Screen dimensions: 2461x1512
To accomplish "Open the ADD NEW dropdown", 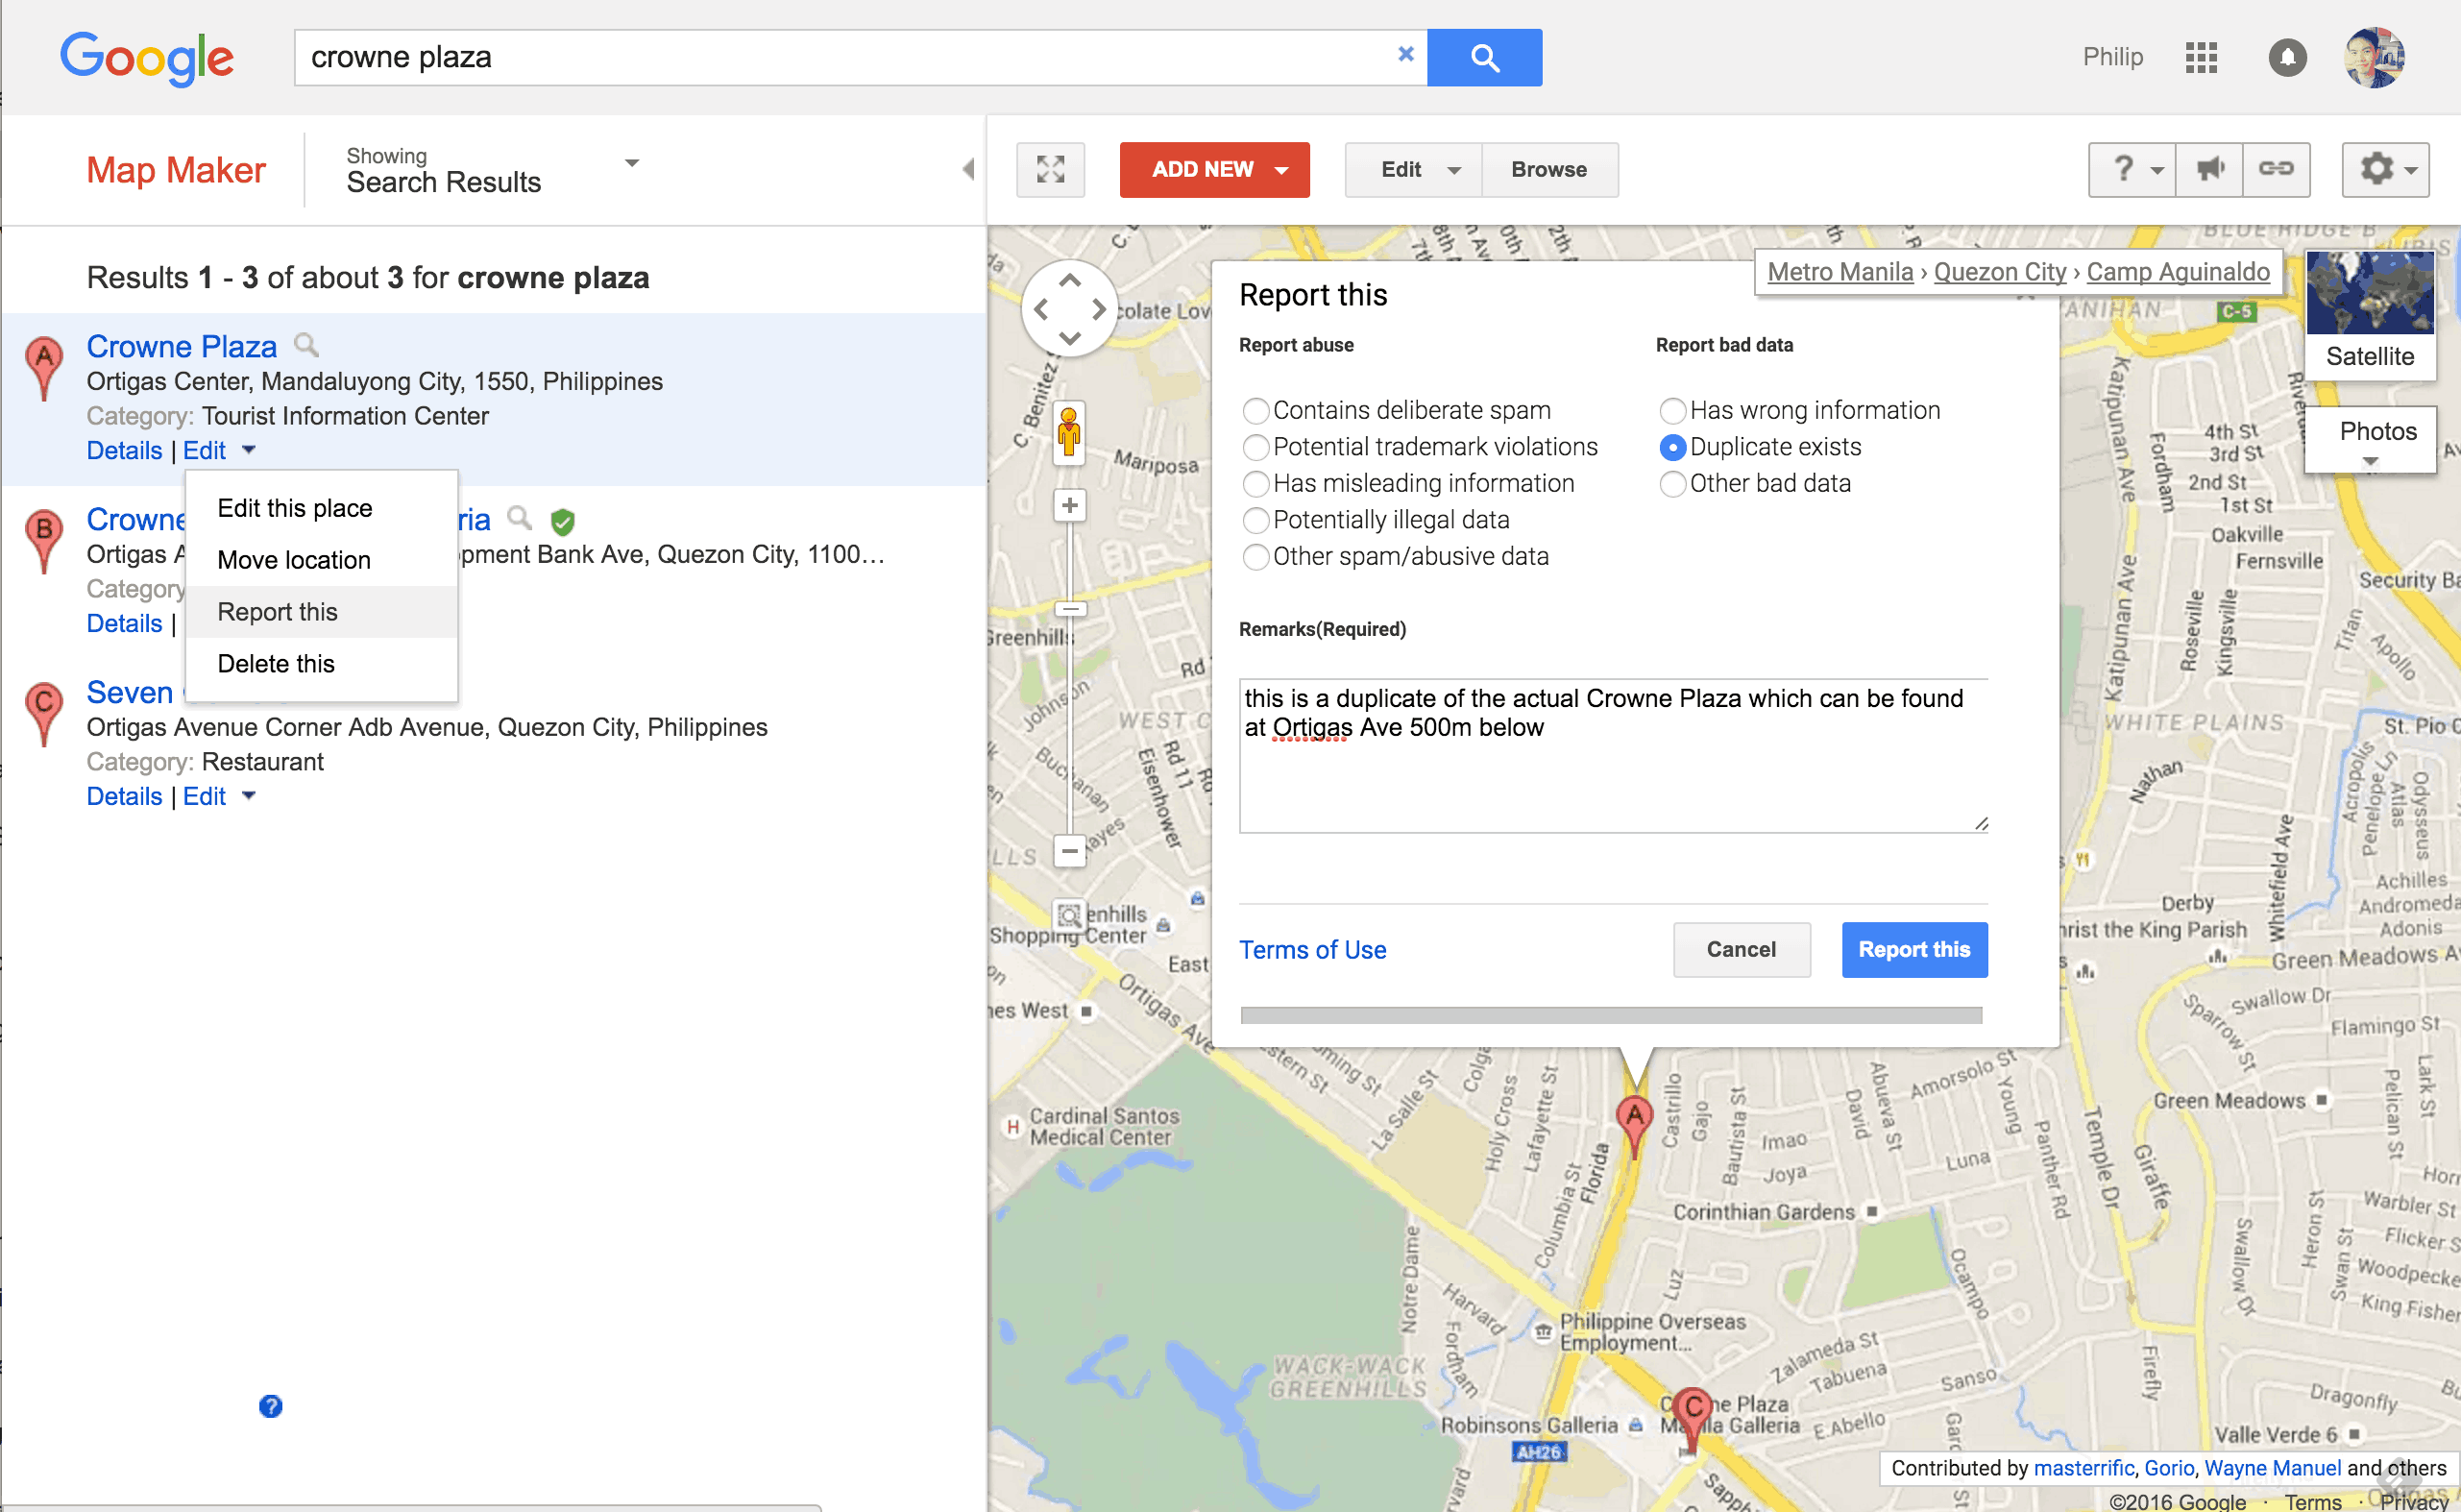I will tap(1214, 170).
